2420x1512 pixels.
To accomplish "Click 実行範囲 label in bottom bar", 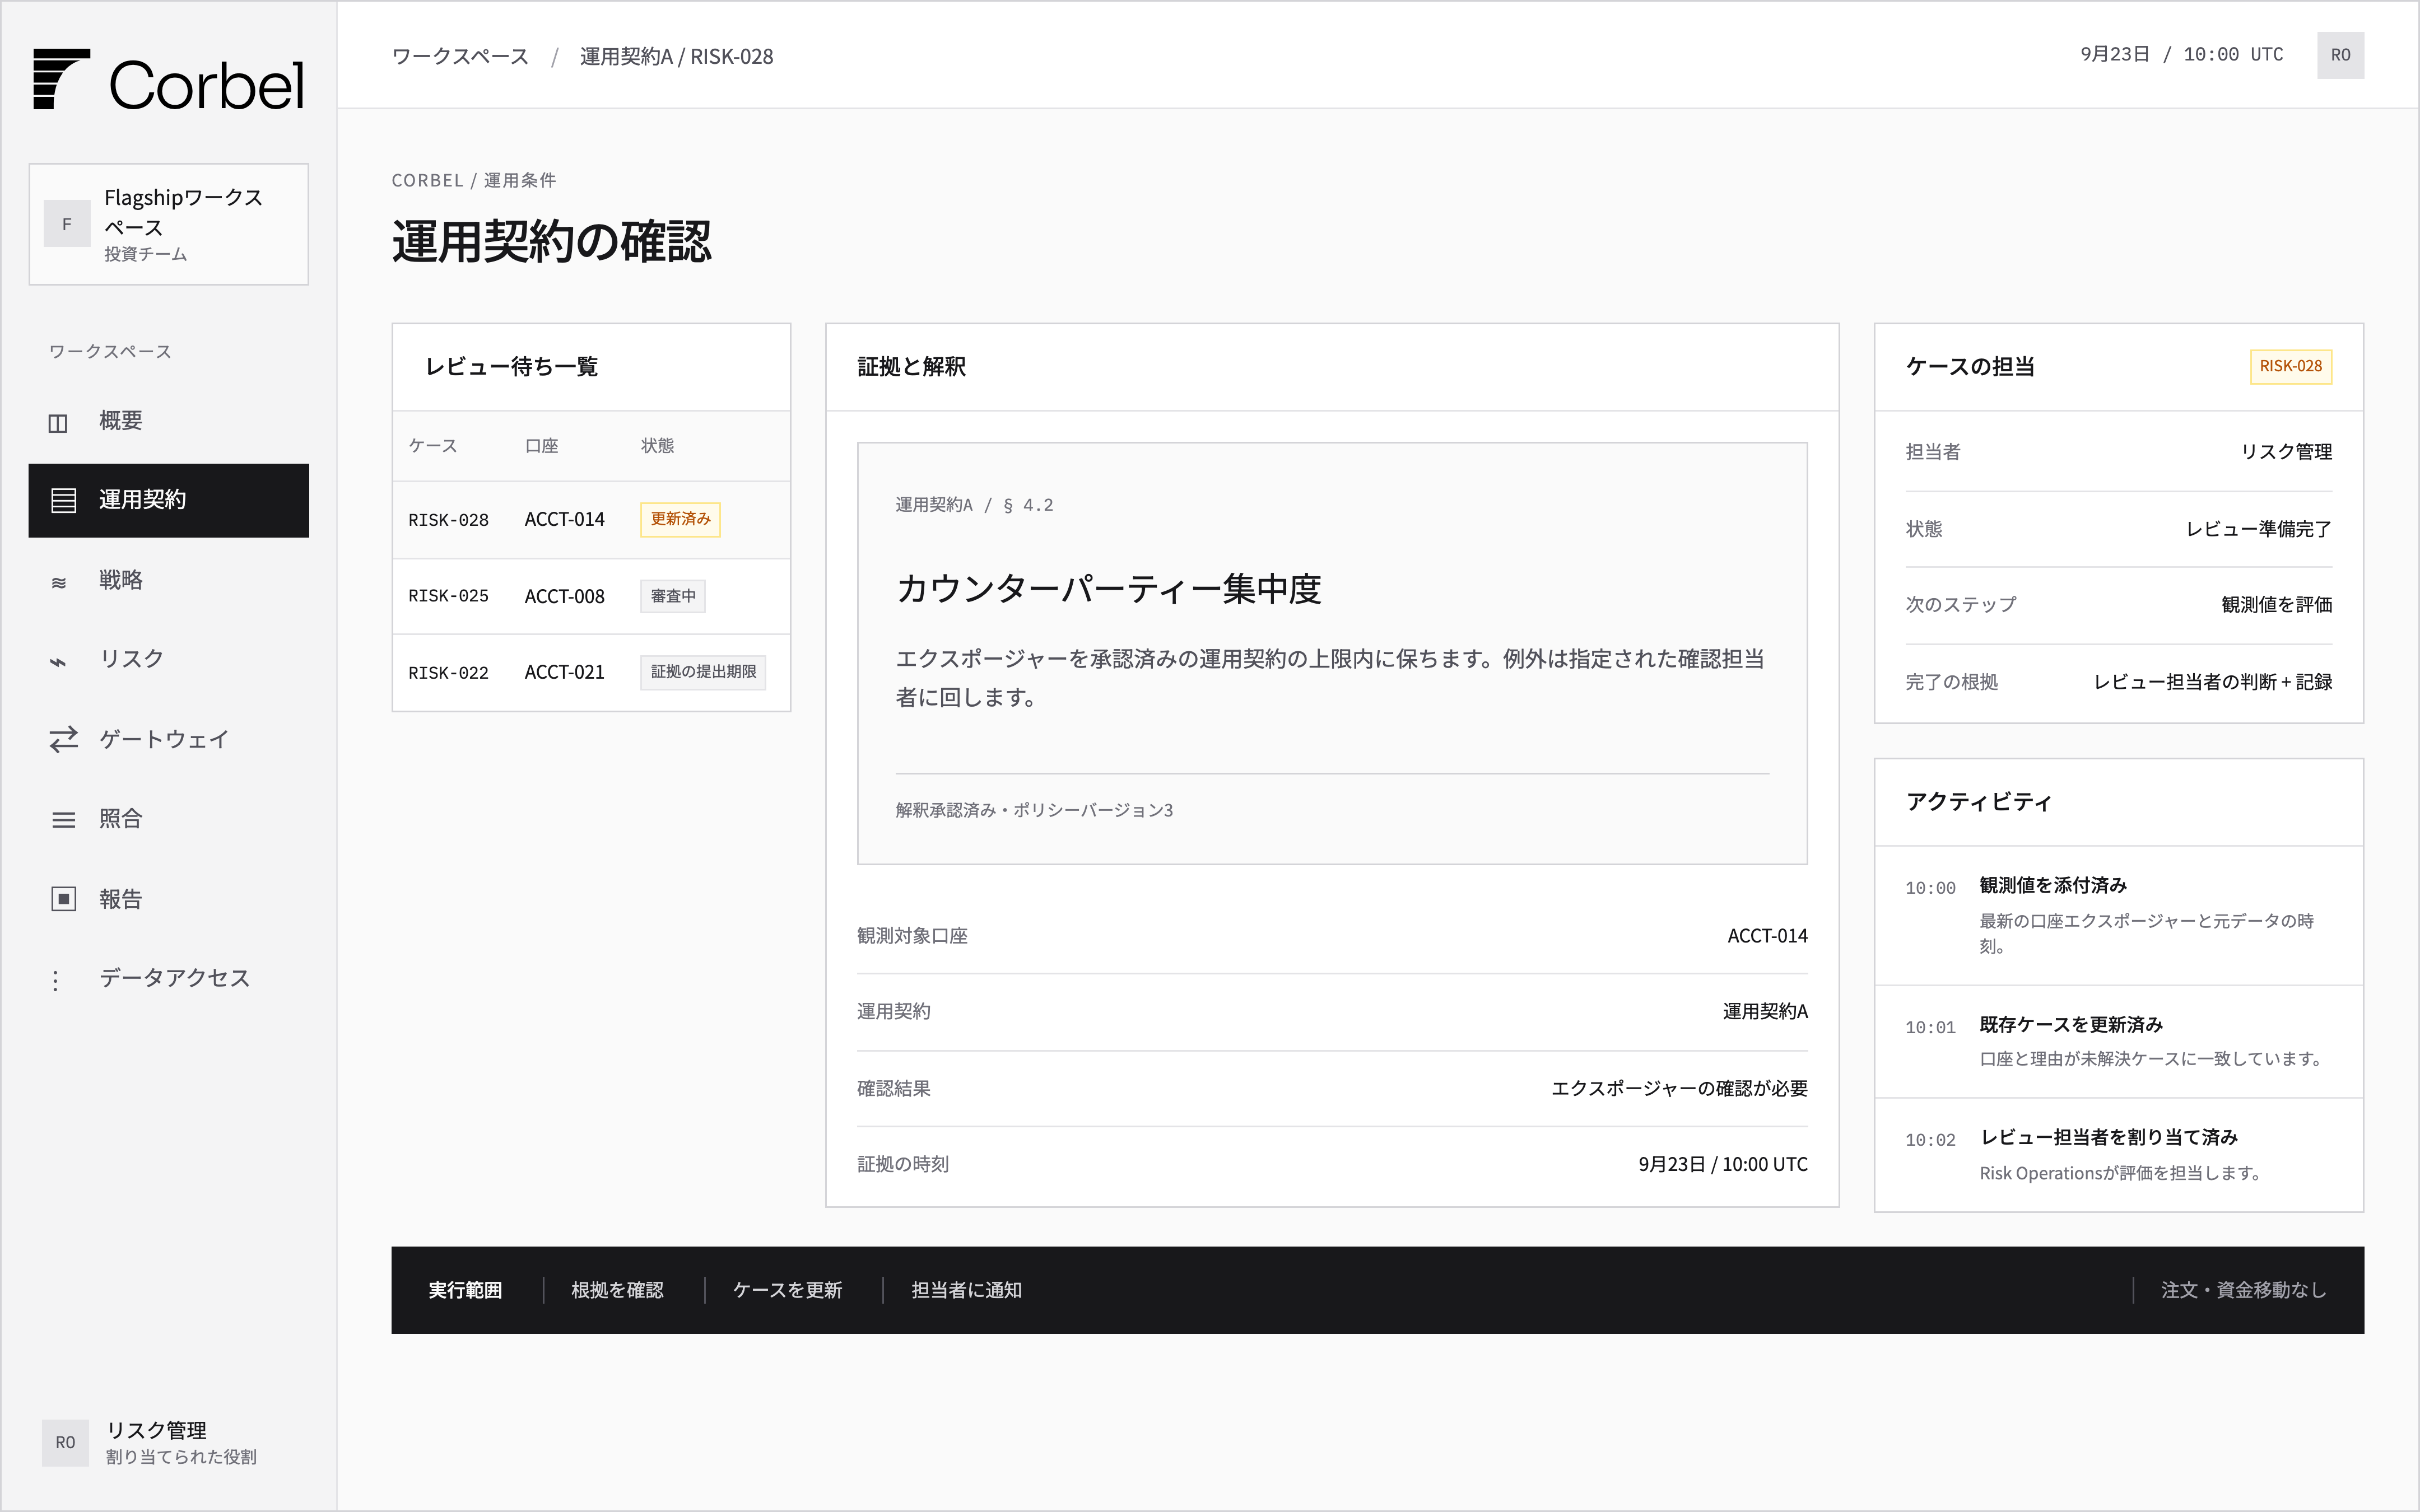I will click(x=465, y=1290).
